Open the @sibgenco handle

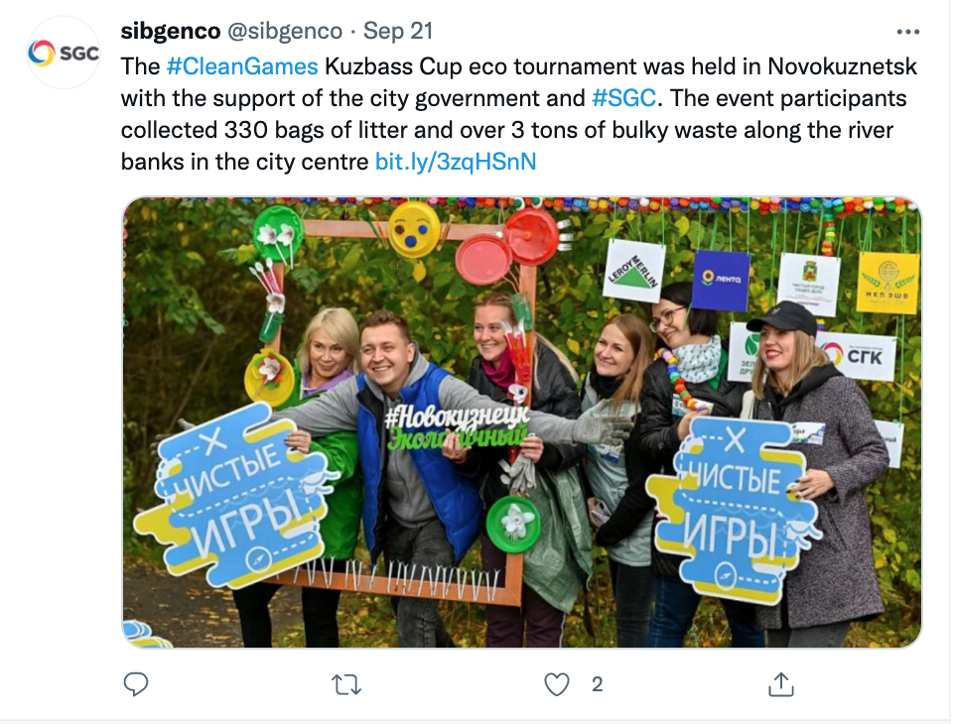tap(285, 31)
